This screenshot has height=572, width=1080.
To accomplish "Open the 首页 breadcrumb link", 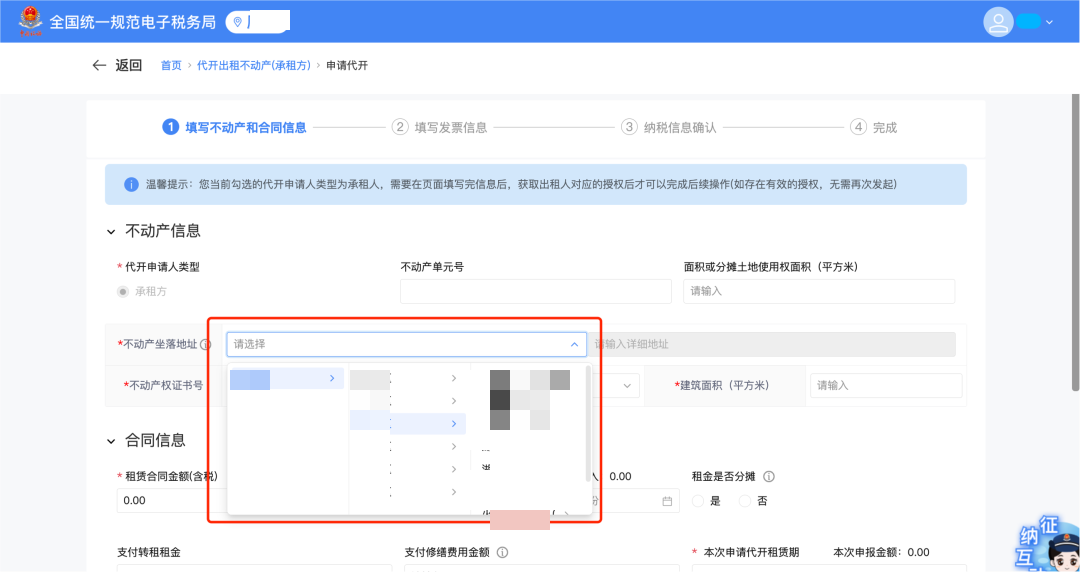I will 171,65.
